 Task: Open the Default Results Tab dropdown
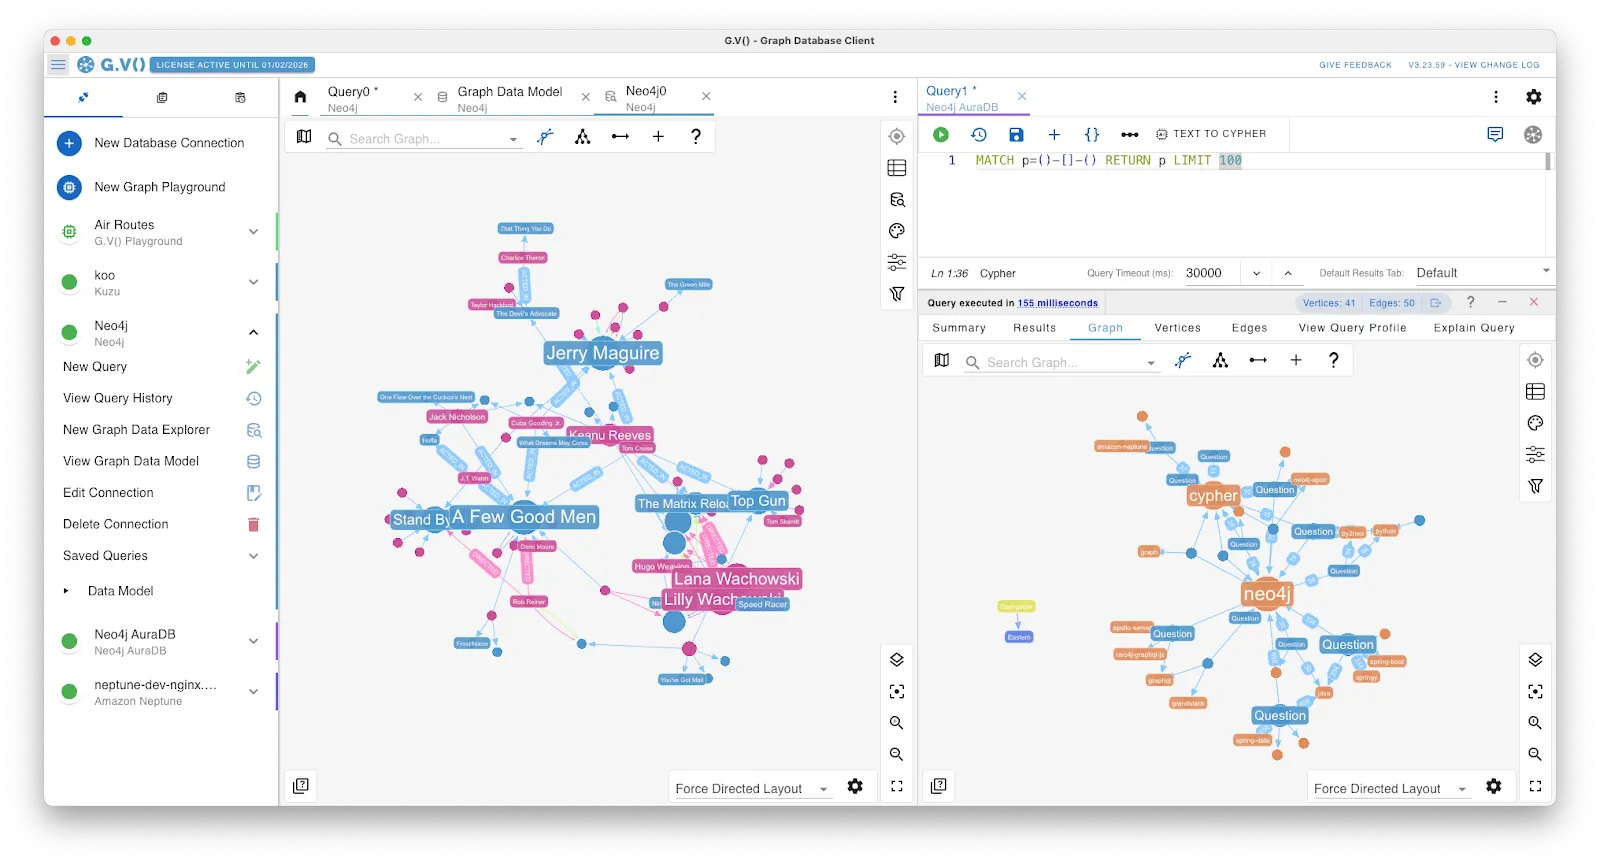click(1483, 272)
